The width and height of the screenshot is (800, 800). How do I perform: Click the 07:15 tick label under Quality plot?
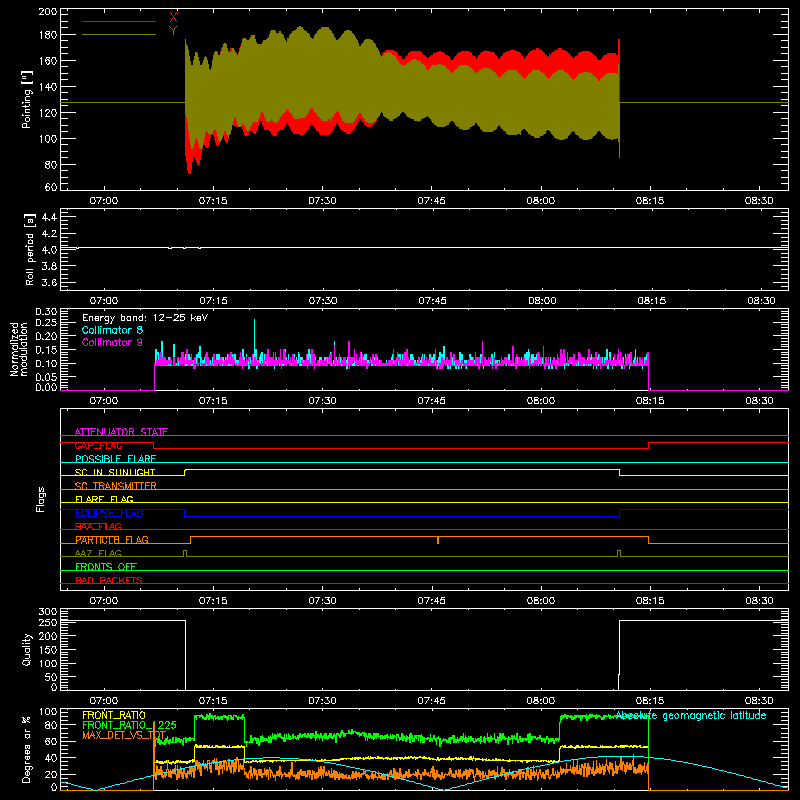coord(213,701)
